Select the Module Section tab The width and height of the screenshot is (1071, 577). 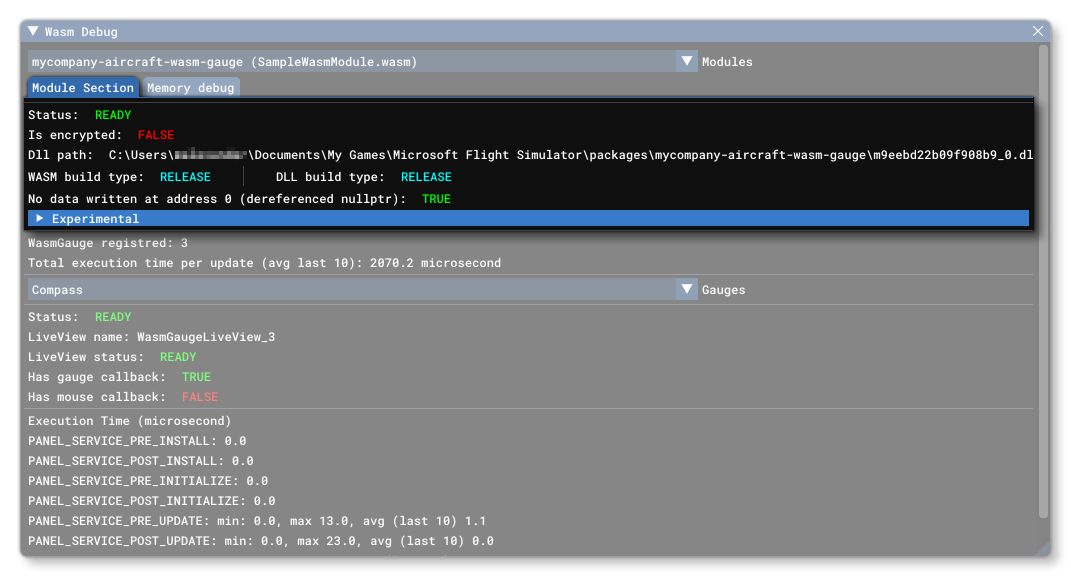click(x=82, y=87)
